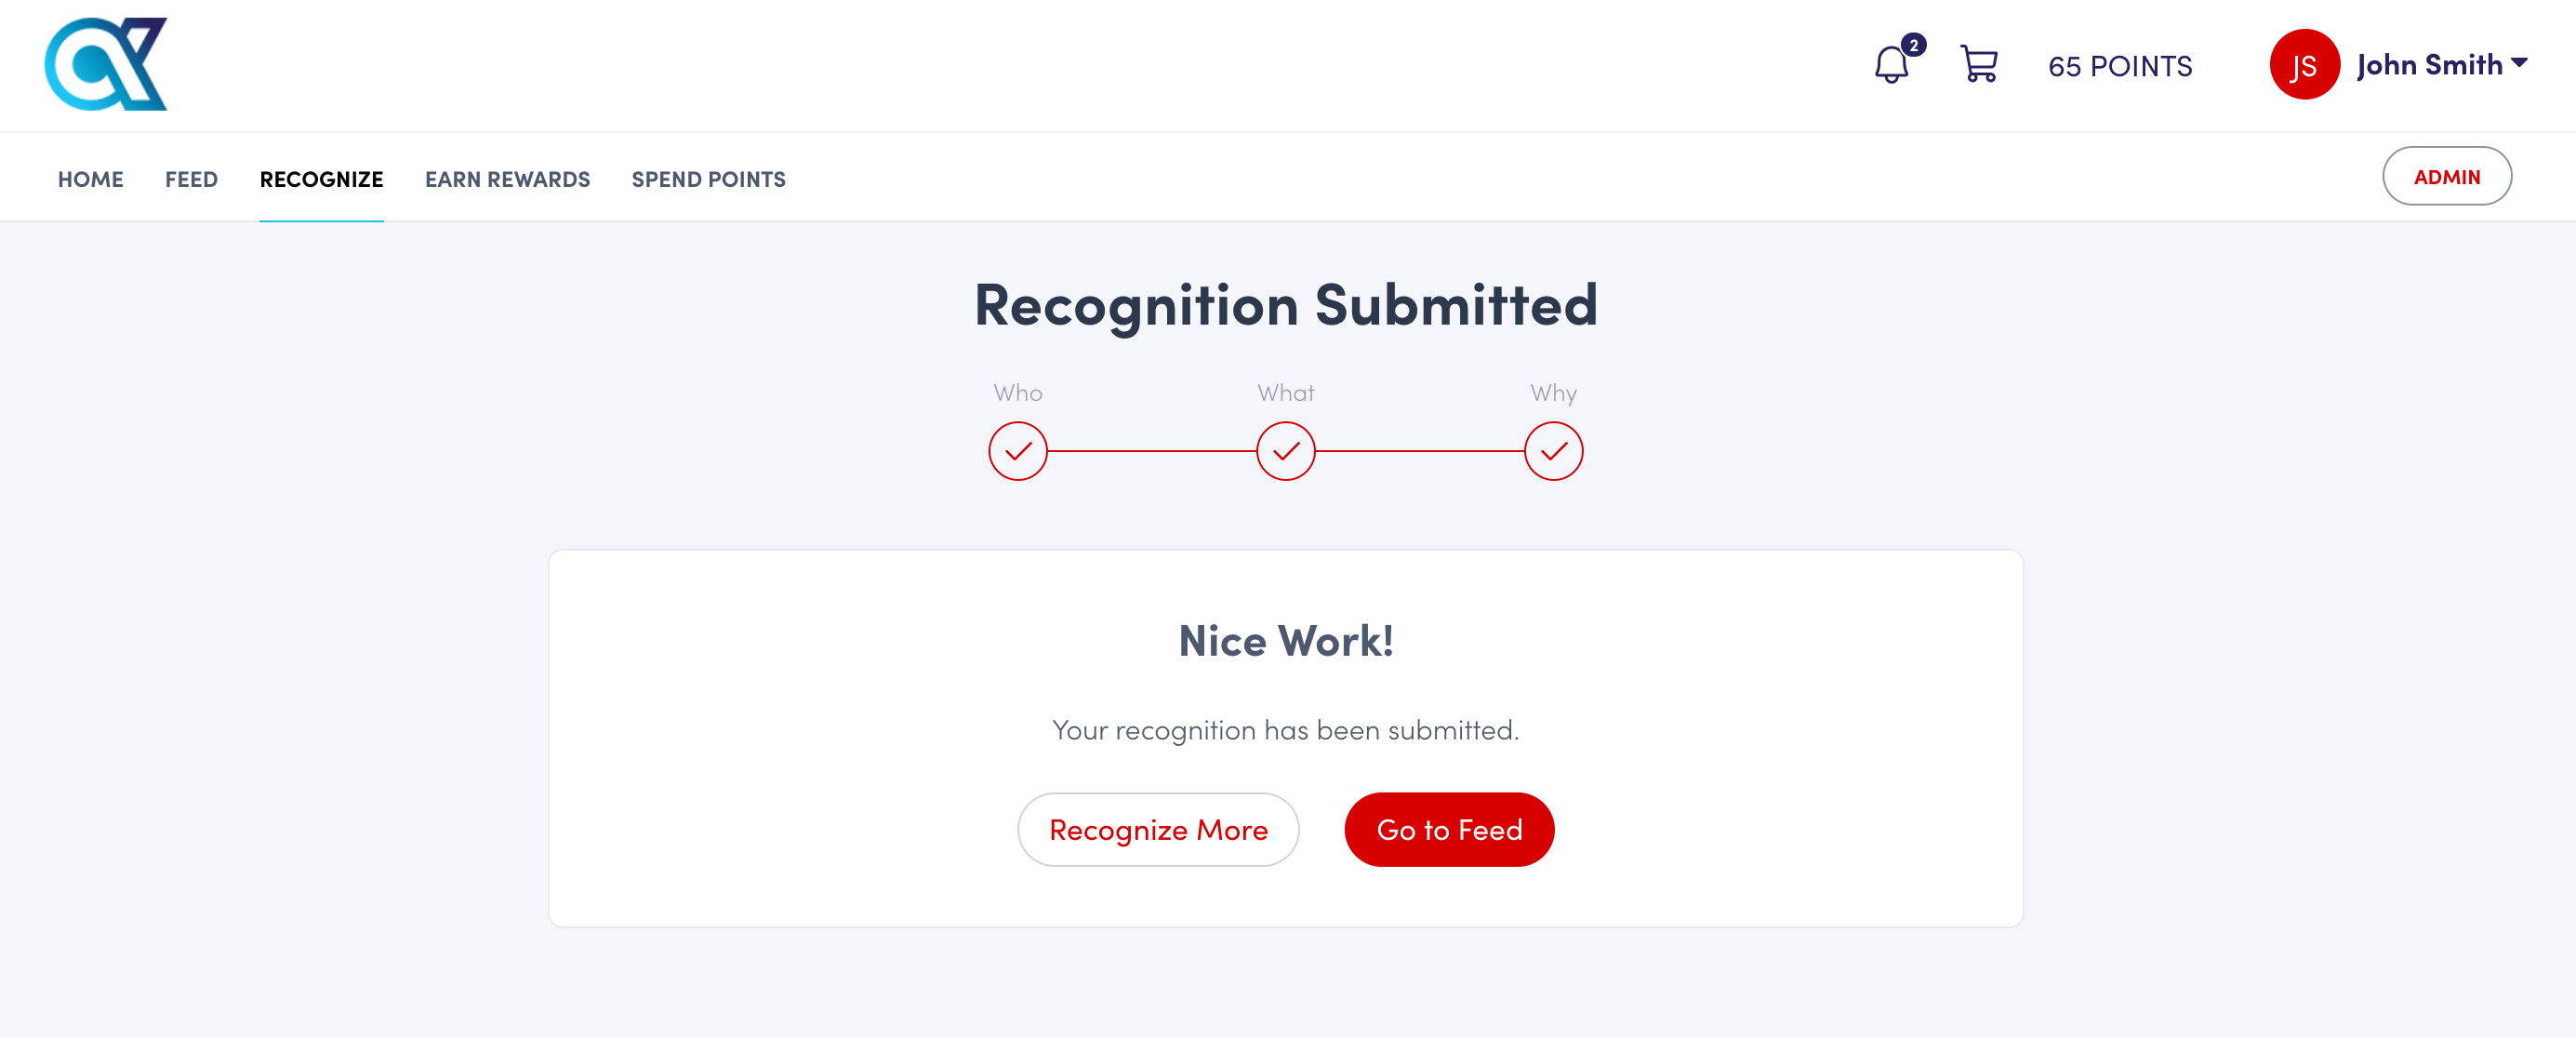The height and width of the screenshot is (1038, 2576).
Task: Click the Recognize More button
Action: (1158, 829)
